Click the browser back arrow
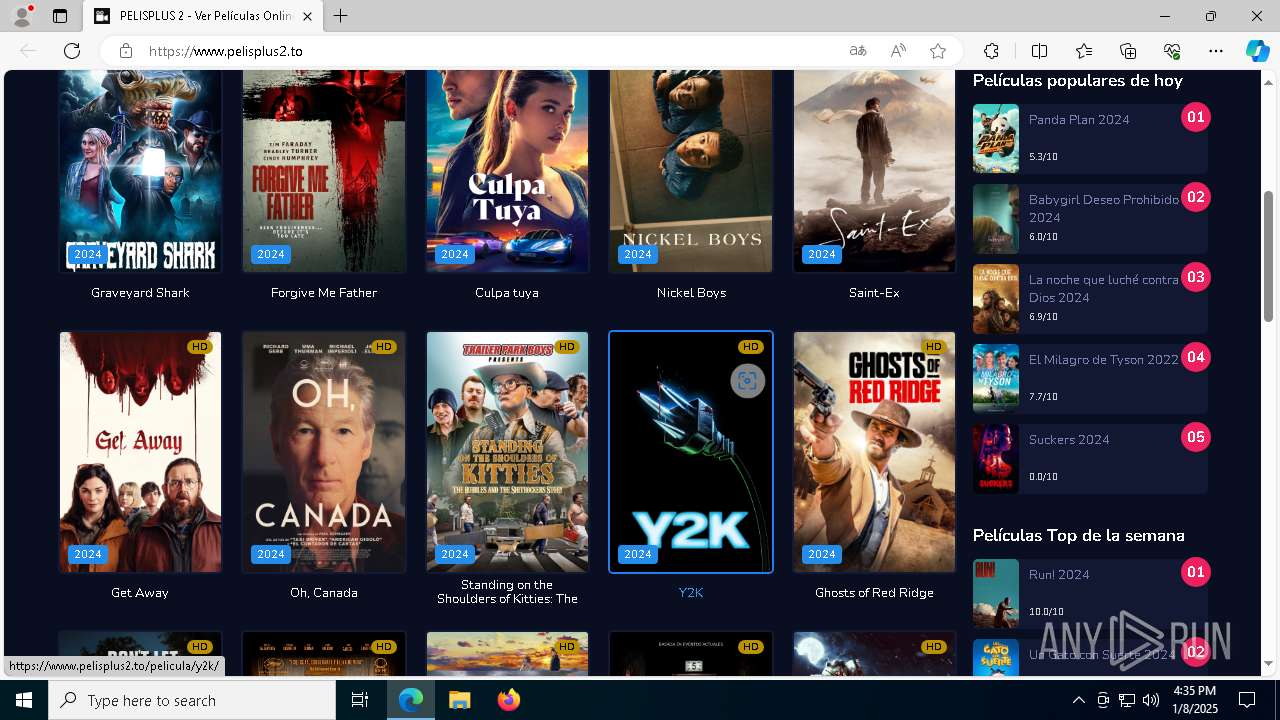The height and width of the screenshot is (720, 1280). (x=28, y=51)
